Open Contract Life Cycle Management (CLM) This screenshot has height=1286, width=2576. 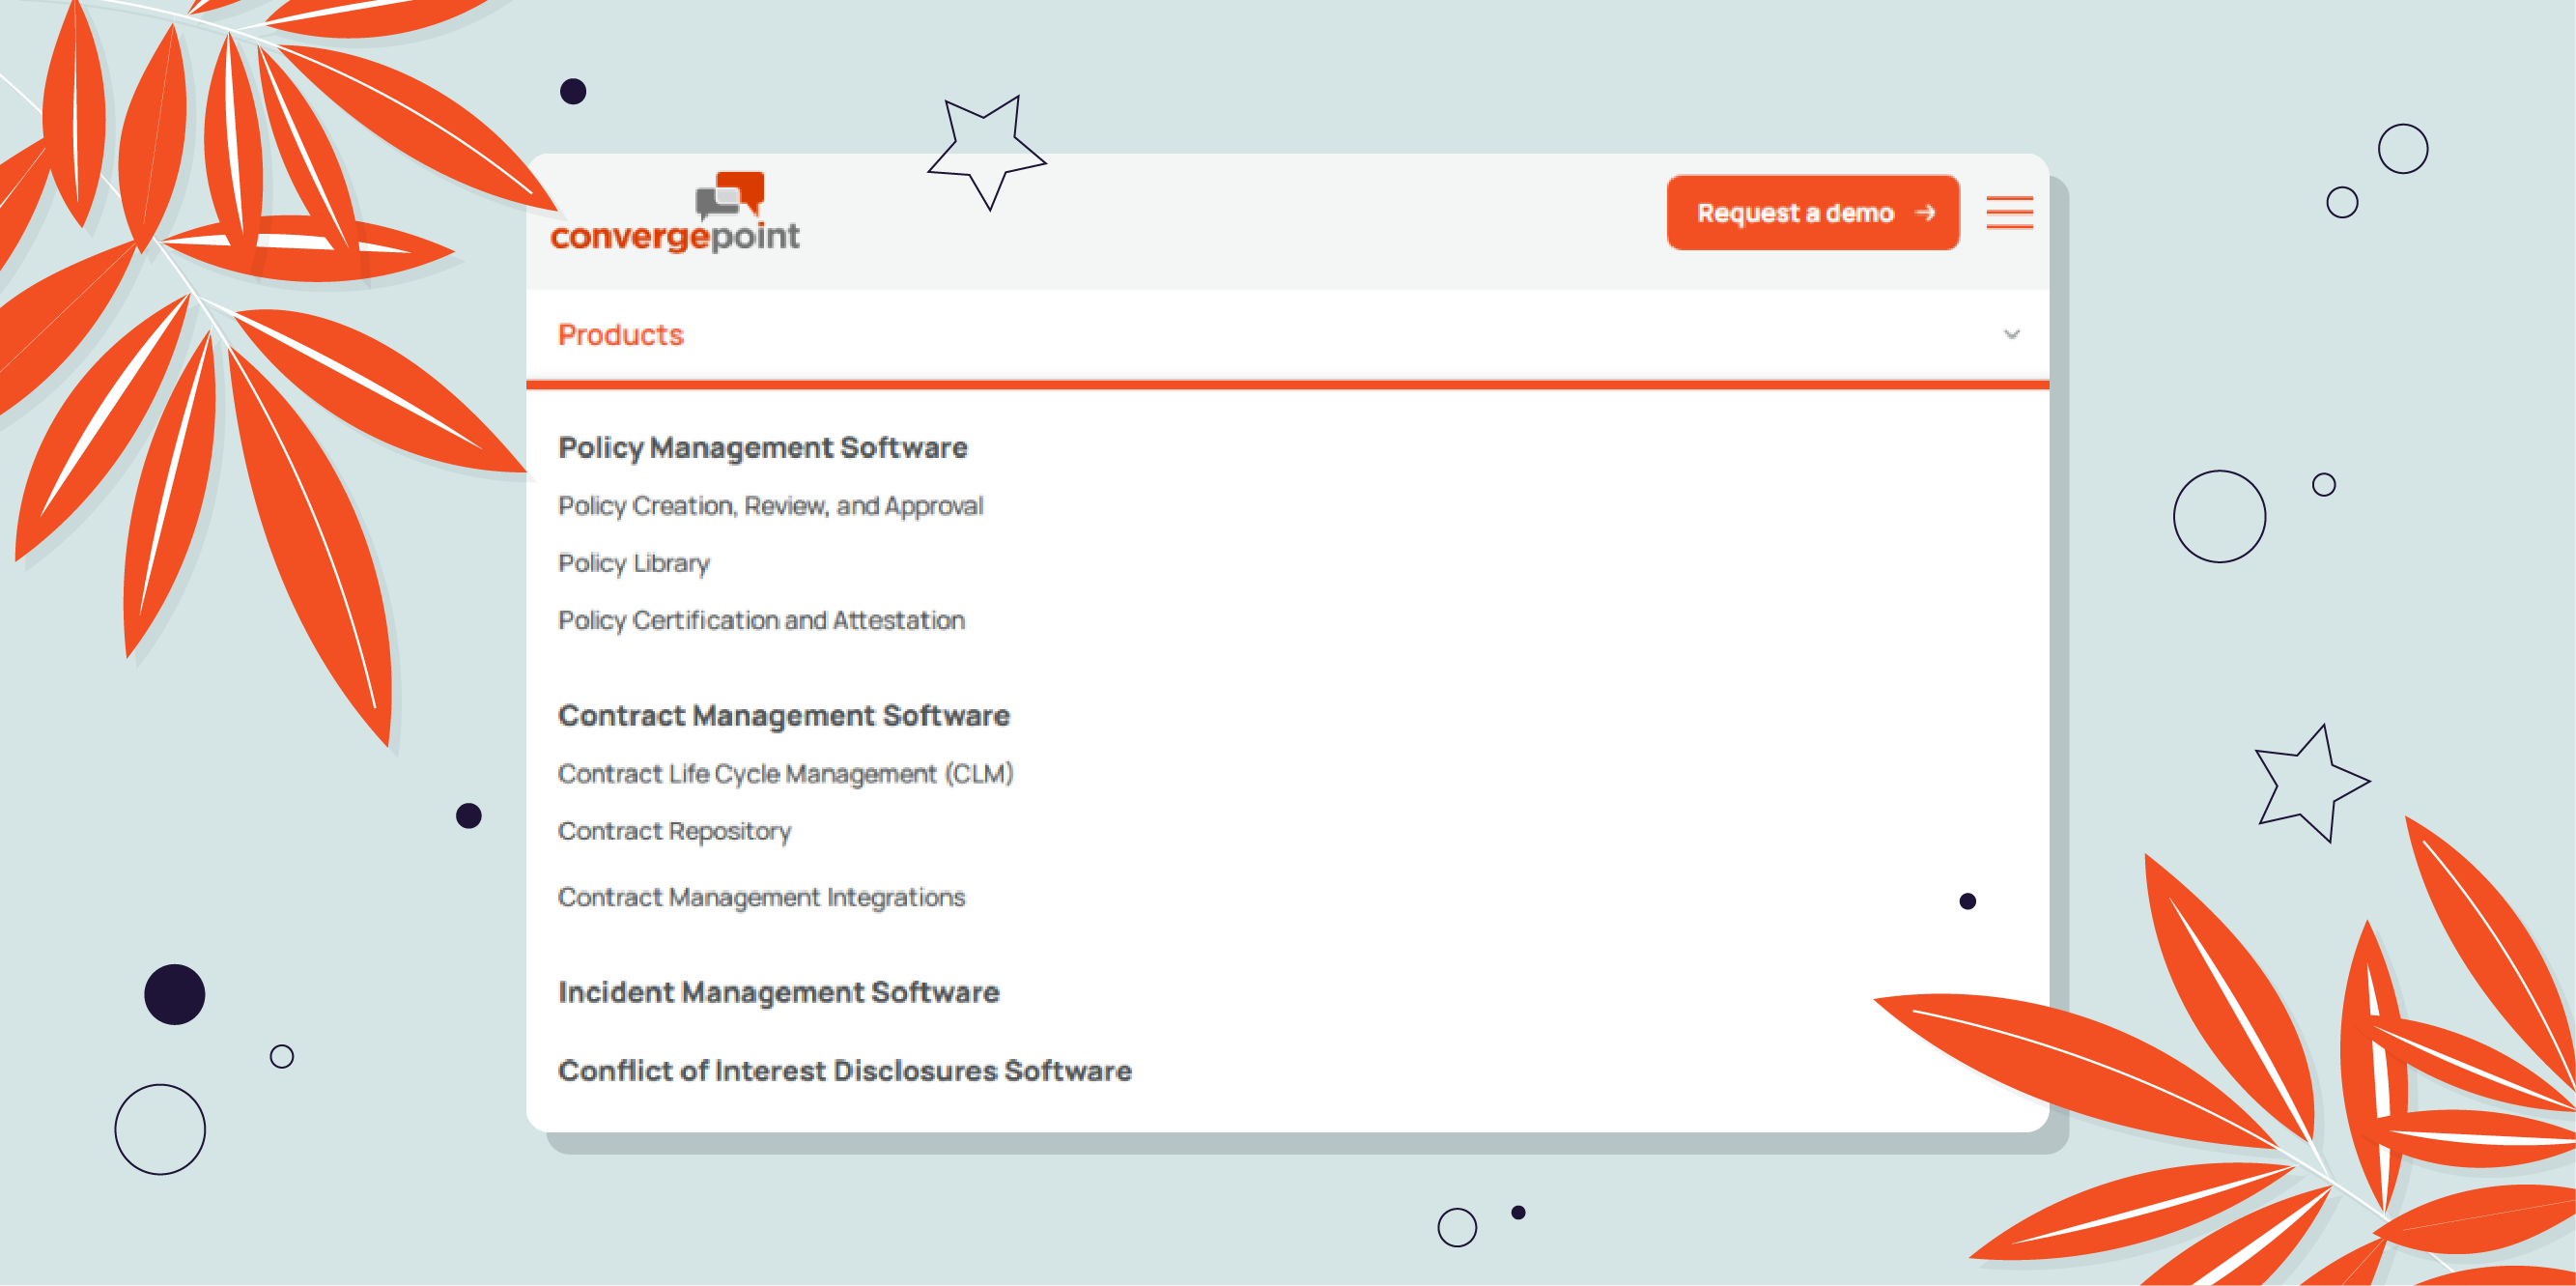[x=785, y=773]
